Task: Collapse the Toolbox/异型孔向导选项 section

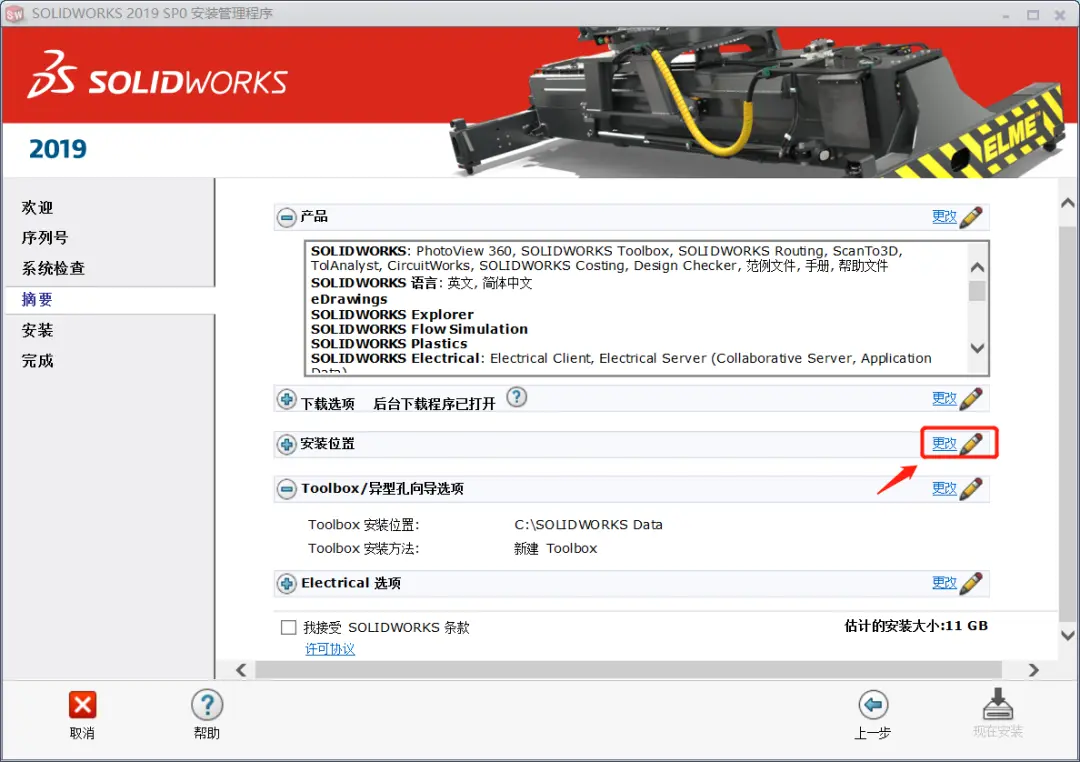Action: [287, 489]
